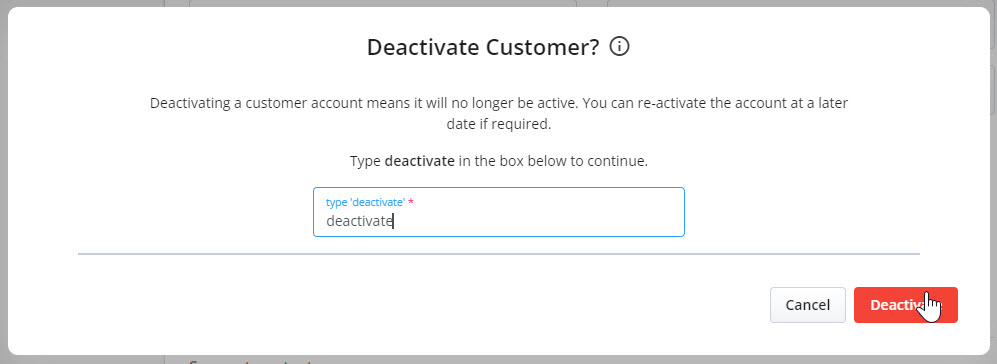Focus the type 'deactivate' input box

click(498, 212)
